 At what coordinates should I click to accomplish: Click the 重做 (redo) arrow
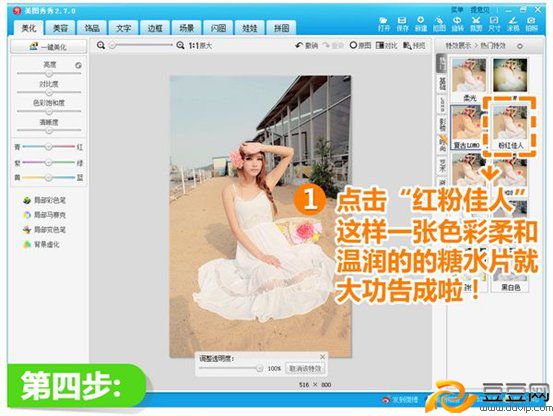coord(333,45)
